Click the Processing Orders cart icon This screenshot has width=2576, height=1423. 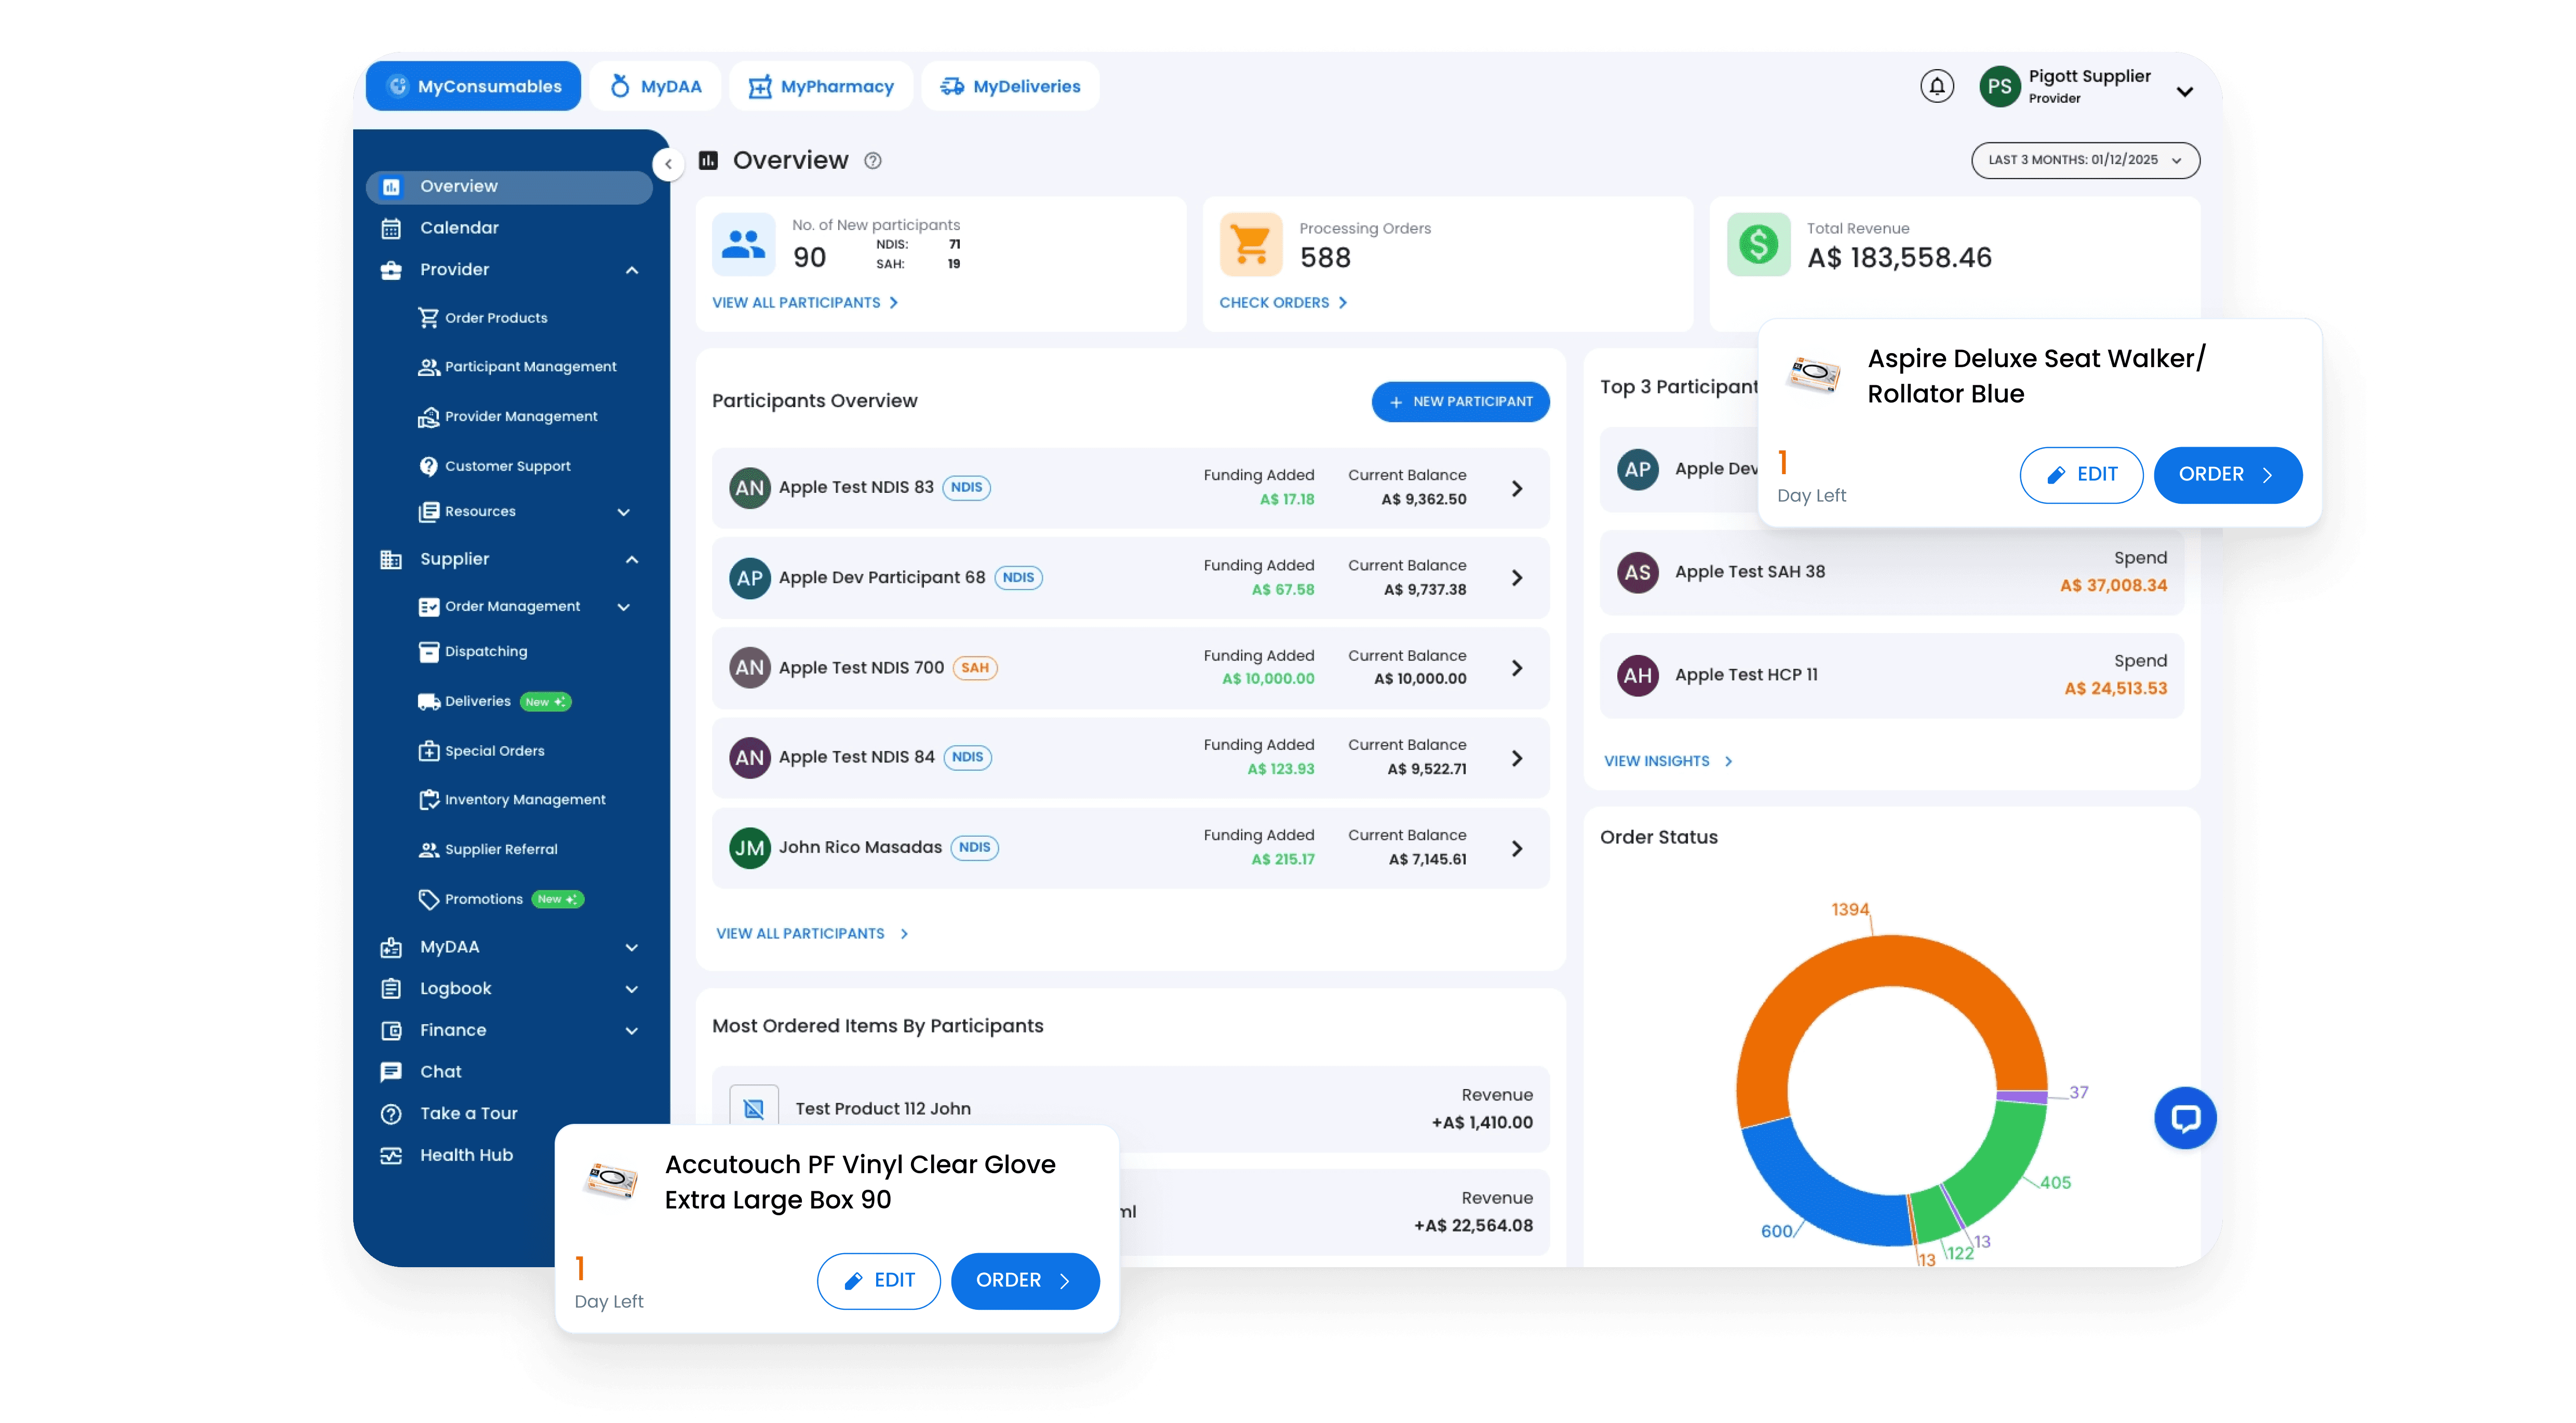pos(1250,245)
